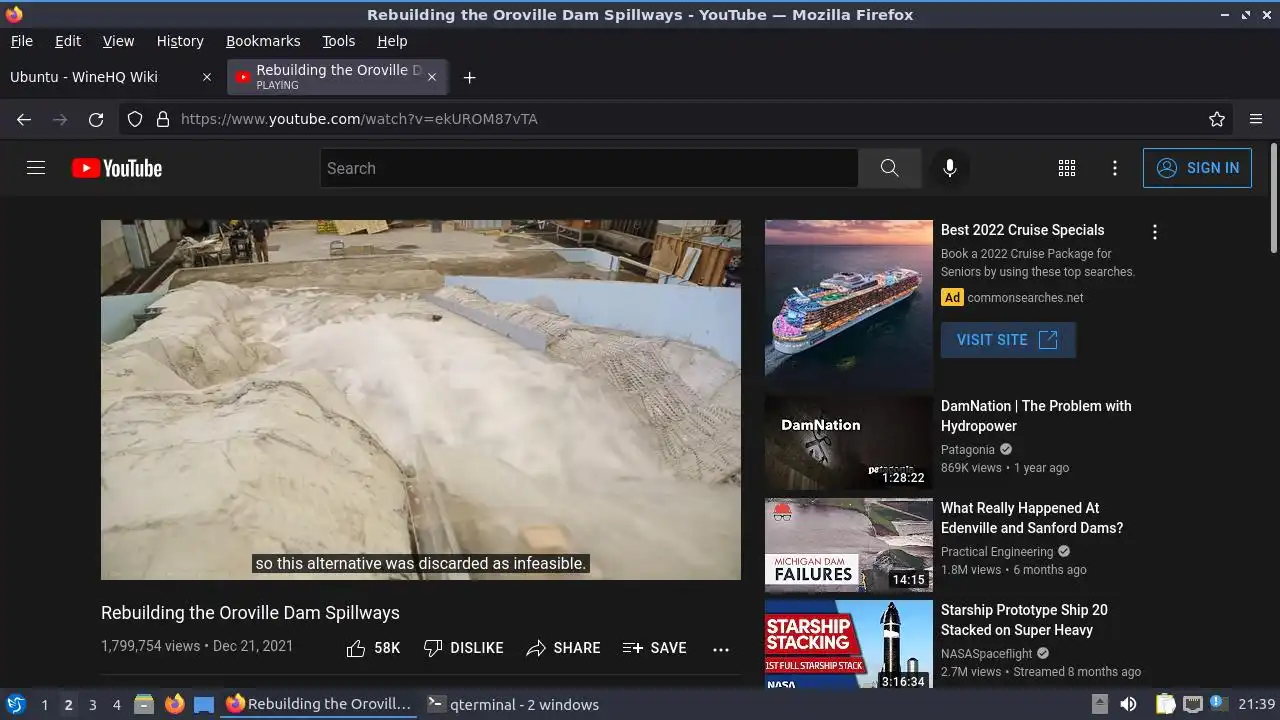The image size is (1280, 720).
Task: Open the History menu
Action: [x=180, y=41]
